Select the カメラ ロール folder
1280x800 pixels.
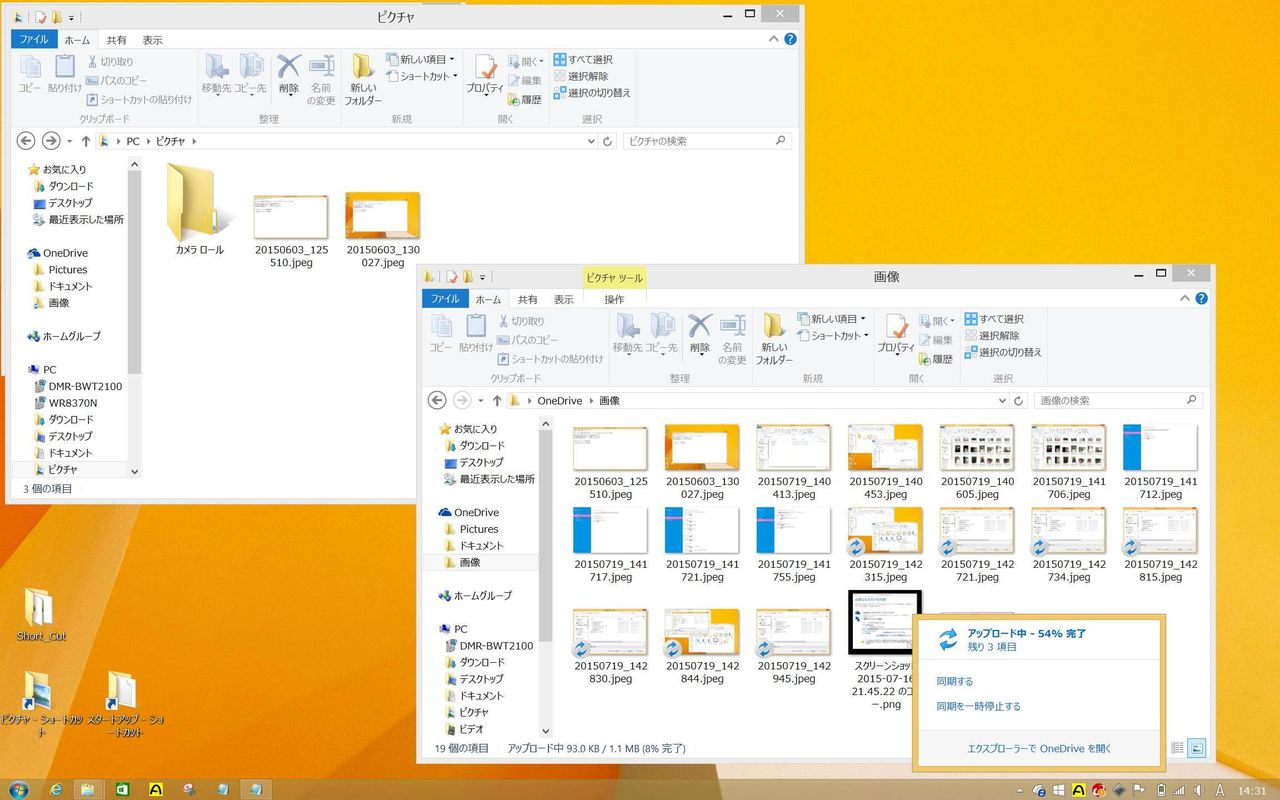[x=200, y=210]
